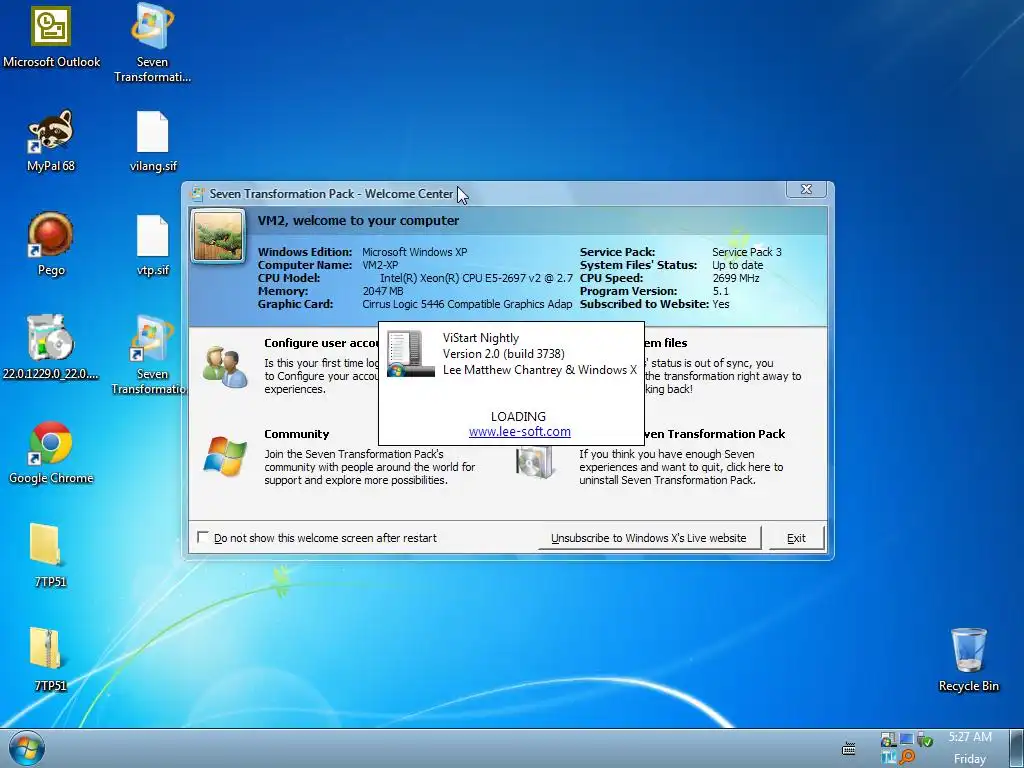
Task: Click the '2699 MHz' CPU speed value
Action: [735, 278]
